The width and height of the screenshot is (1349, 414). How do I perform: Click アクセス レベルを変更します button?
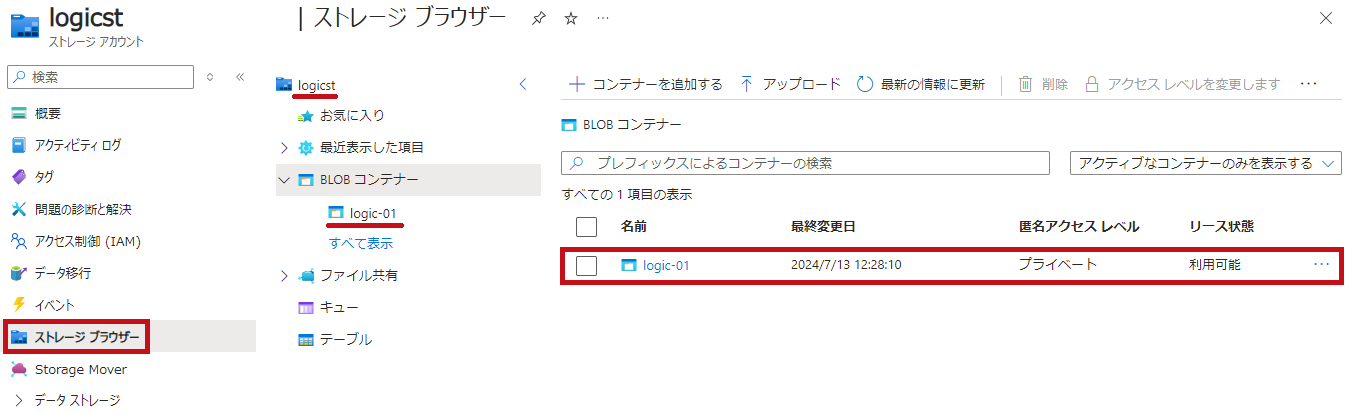coord(1183,84)
